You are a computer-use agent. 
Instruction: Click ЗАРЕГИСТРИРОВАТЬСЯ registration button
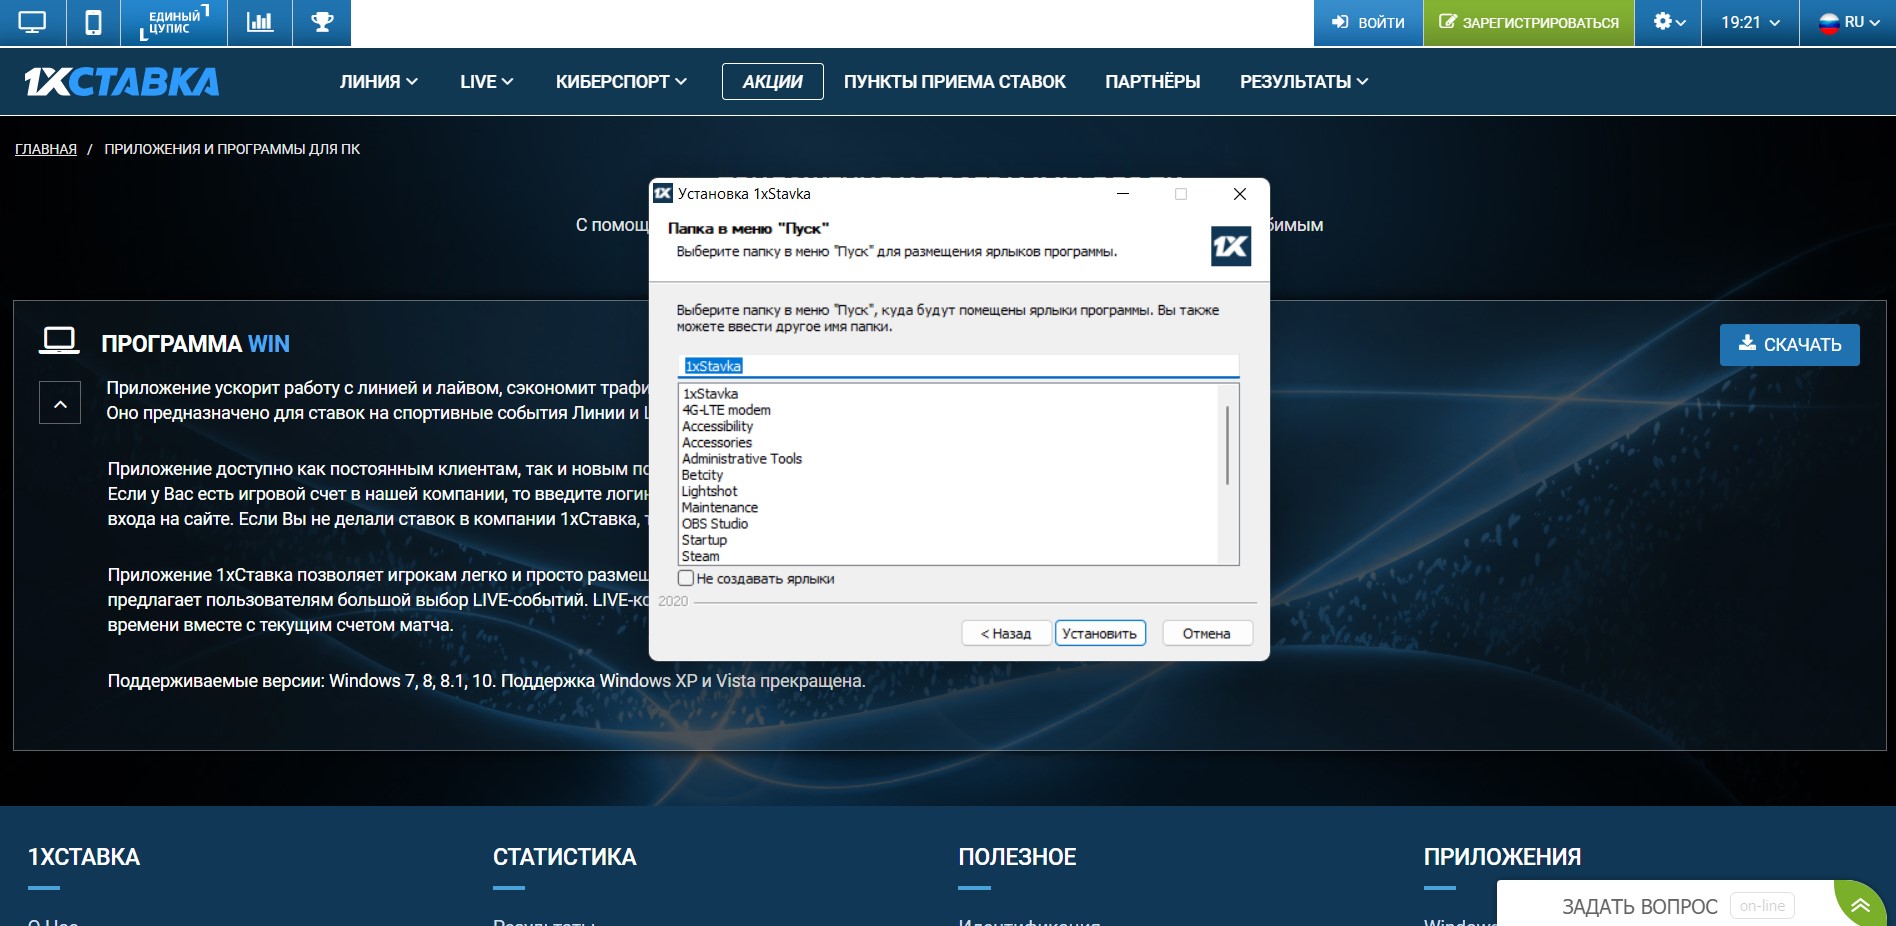pos(1529,22)
